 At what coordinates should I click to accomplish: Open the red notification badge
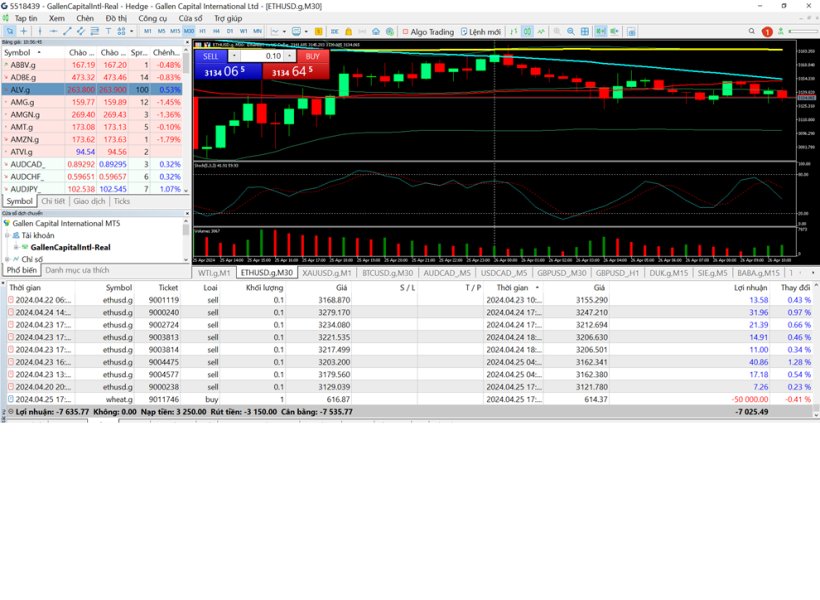click(767, 32)
